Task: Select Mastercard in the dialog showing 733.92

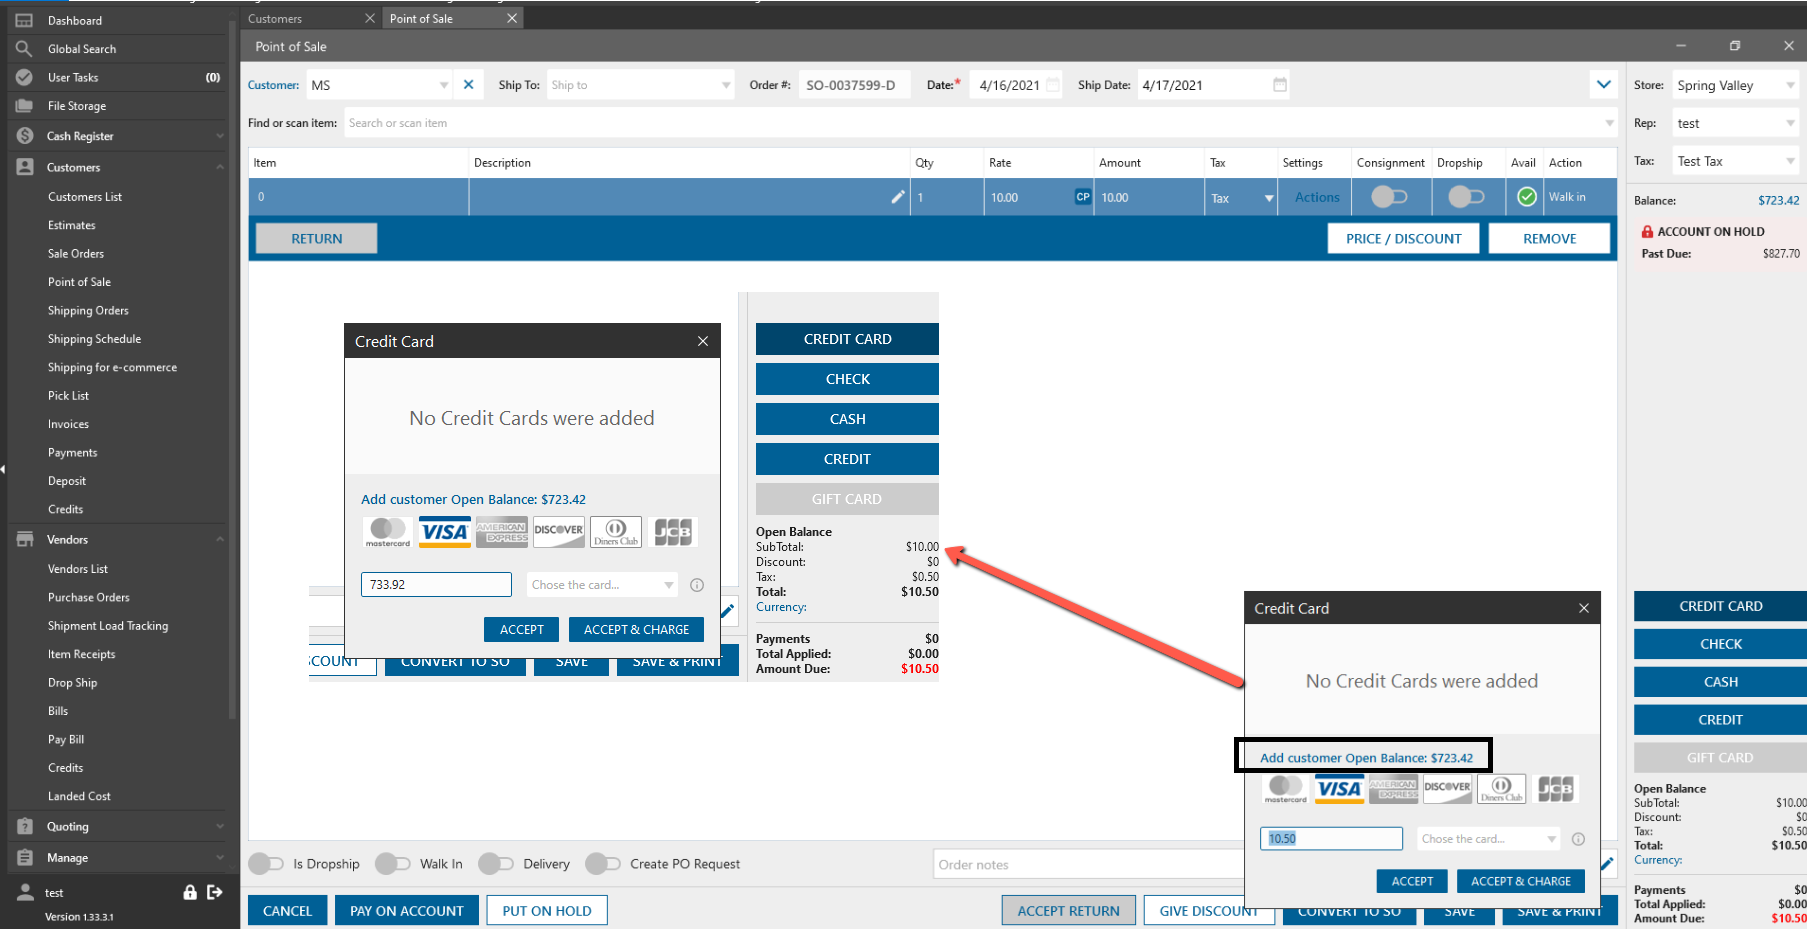Action: point(387,532)
